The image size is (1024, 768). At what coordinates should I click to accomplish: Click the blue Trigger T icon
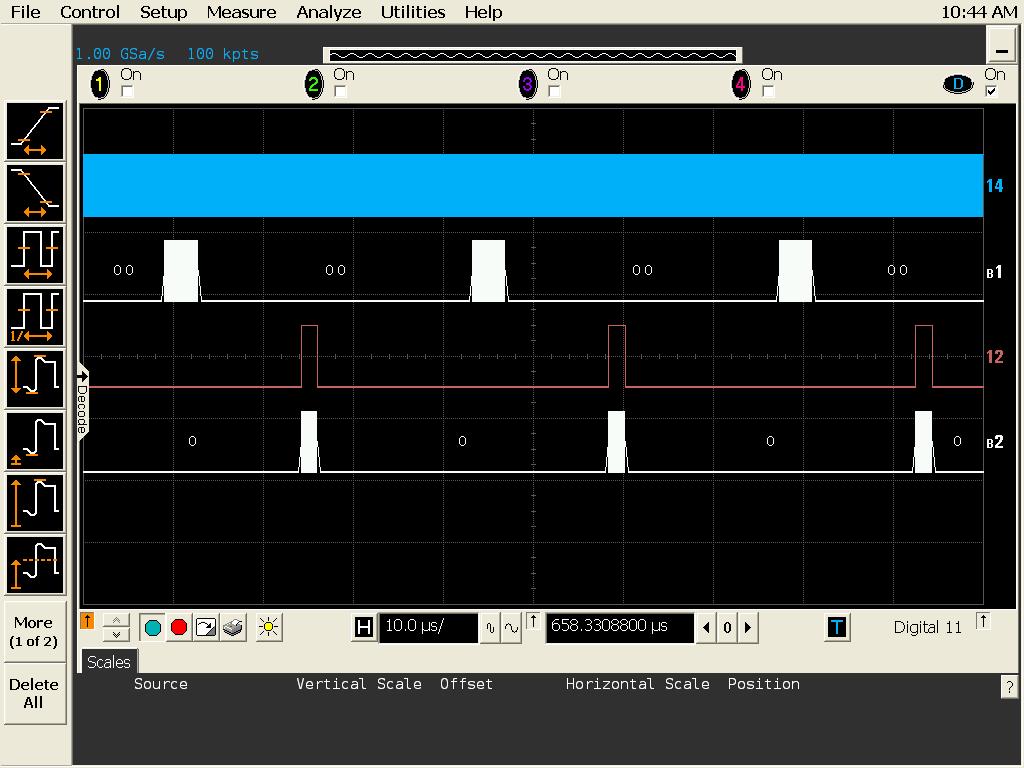tap(837, 628)
